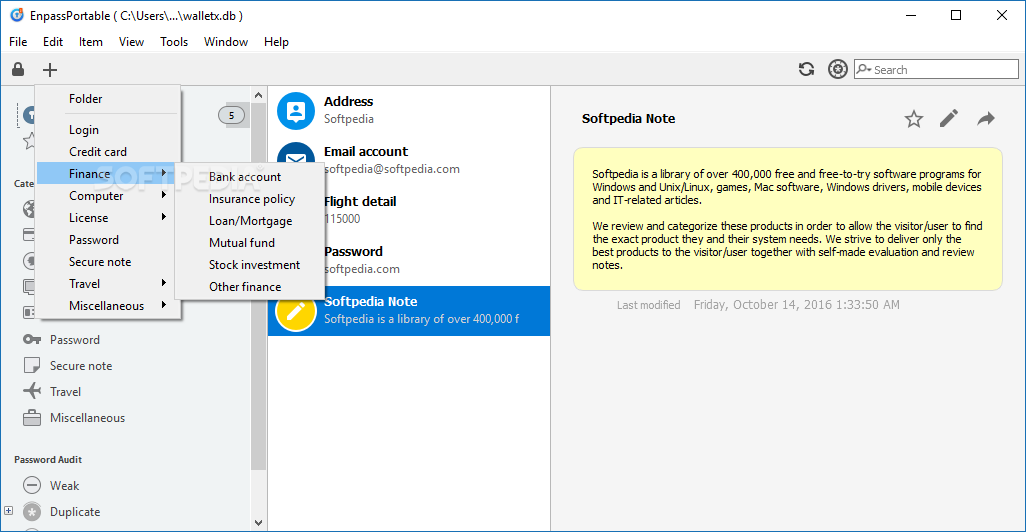The height and width of the screenshot is (532, 1026).
Task: Open the License submenu entry
Action: [106, 218]
